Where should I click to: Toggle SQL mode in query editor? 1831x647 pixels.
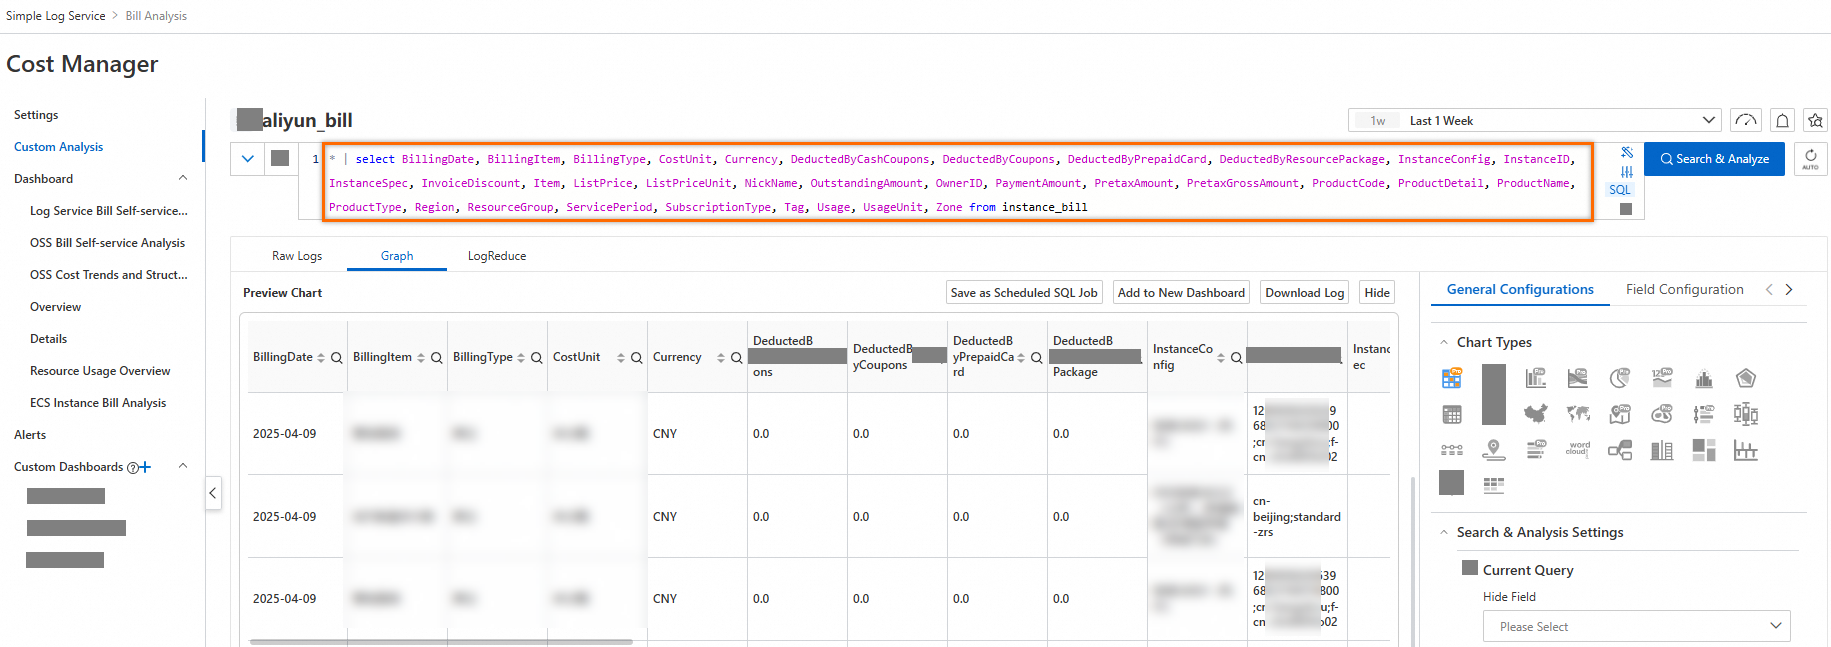1620,190
